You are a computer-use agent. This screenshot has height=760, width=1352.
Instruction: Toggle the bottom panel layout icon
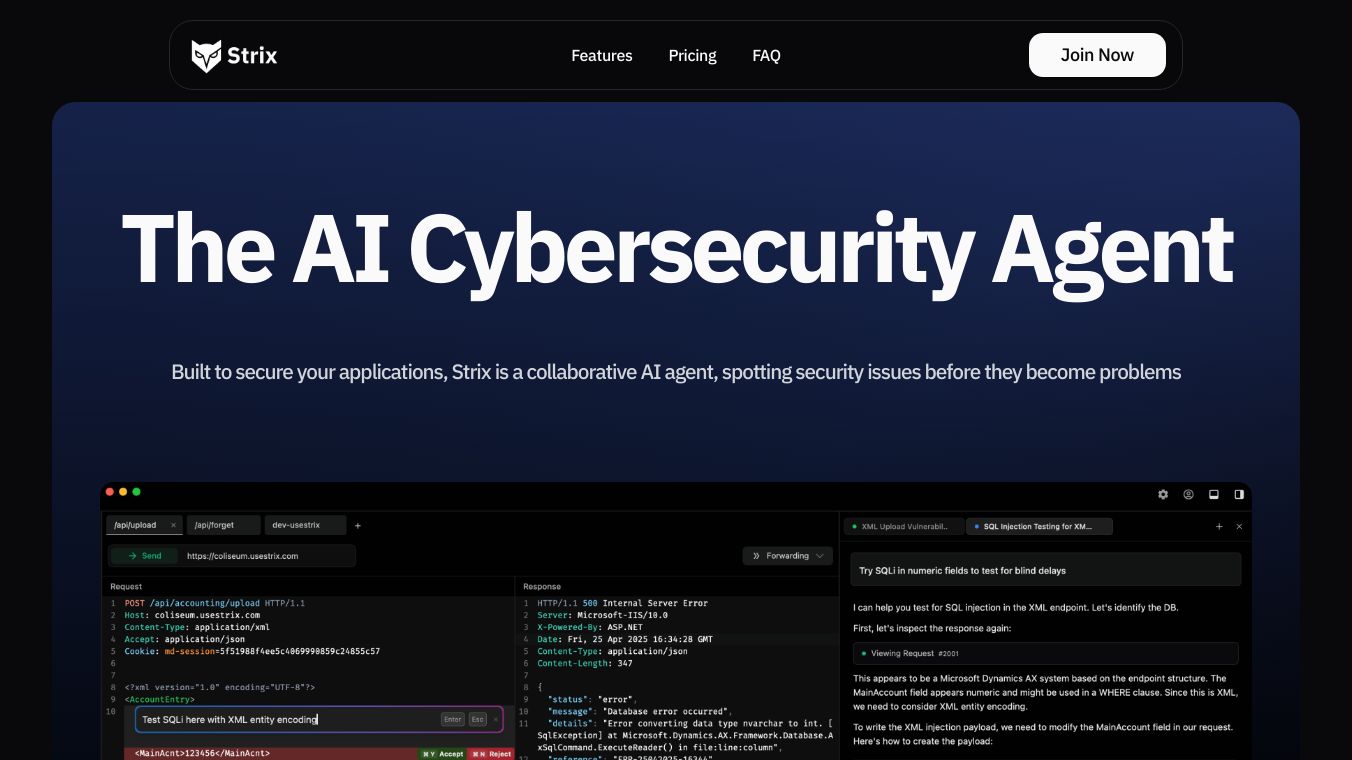[x=1214, y=494]
